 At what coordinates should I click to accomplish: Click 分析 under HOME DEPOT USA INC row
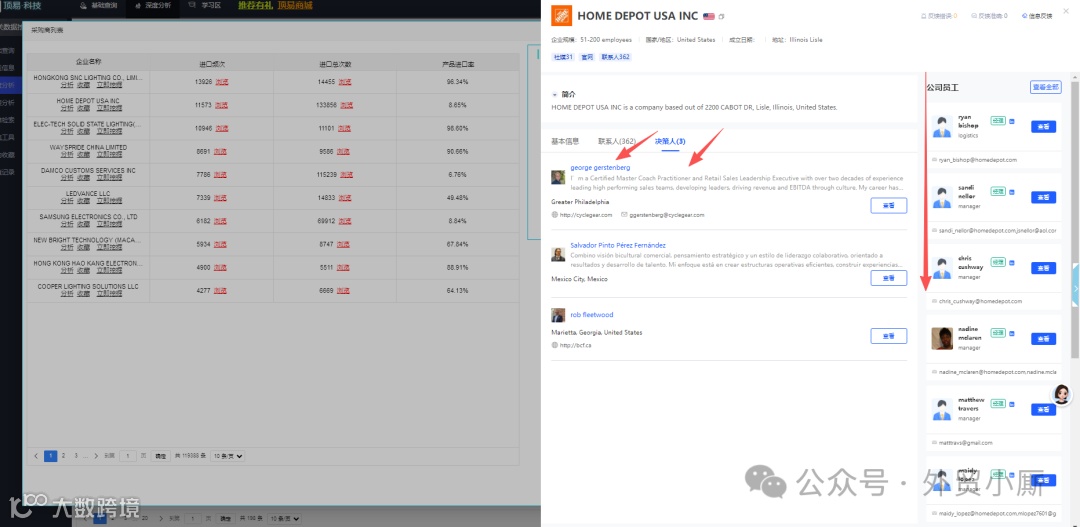66,108
